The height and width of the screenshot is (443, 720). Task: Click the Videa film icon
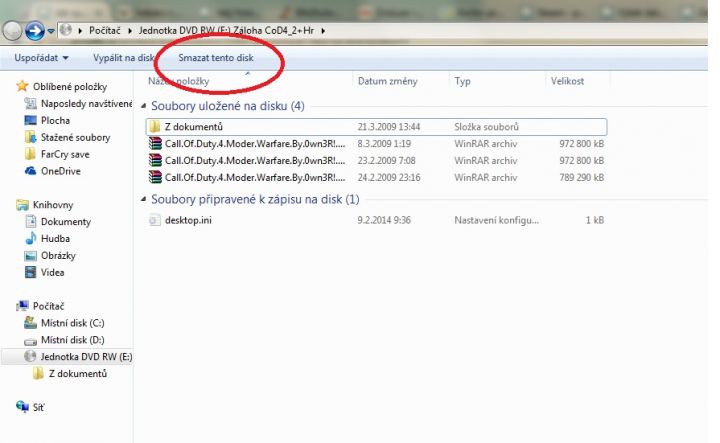30,272
